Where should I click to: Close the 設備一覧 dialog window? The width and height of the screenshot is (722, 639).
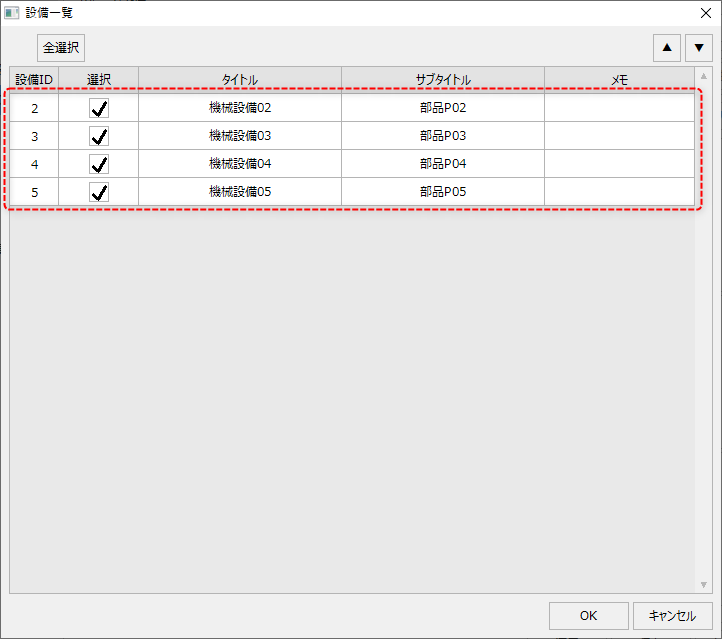[705, 13]
